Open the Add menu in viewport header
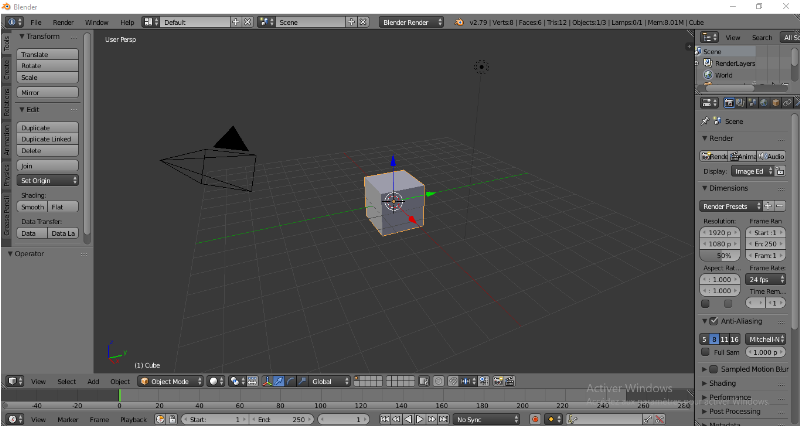 coord(93,381)
